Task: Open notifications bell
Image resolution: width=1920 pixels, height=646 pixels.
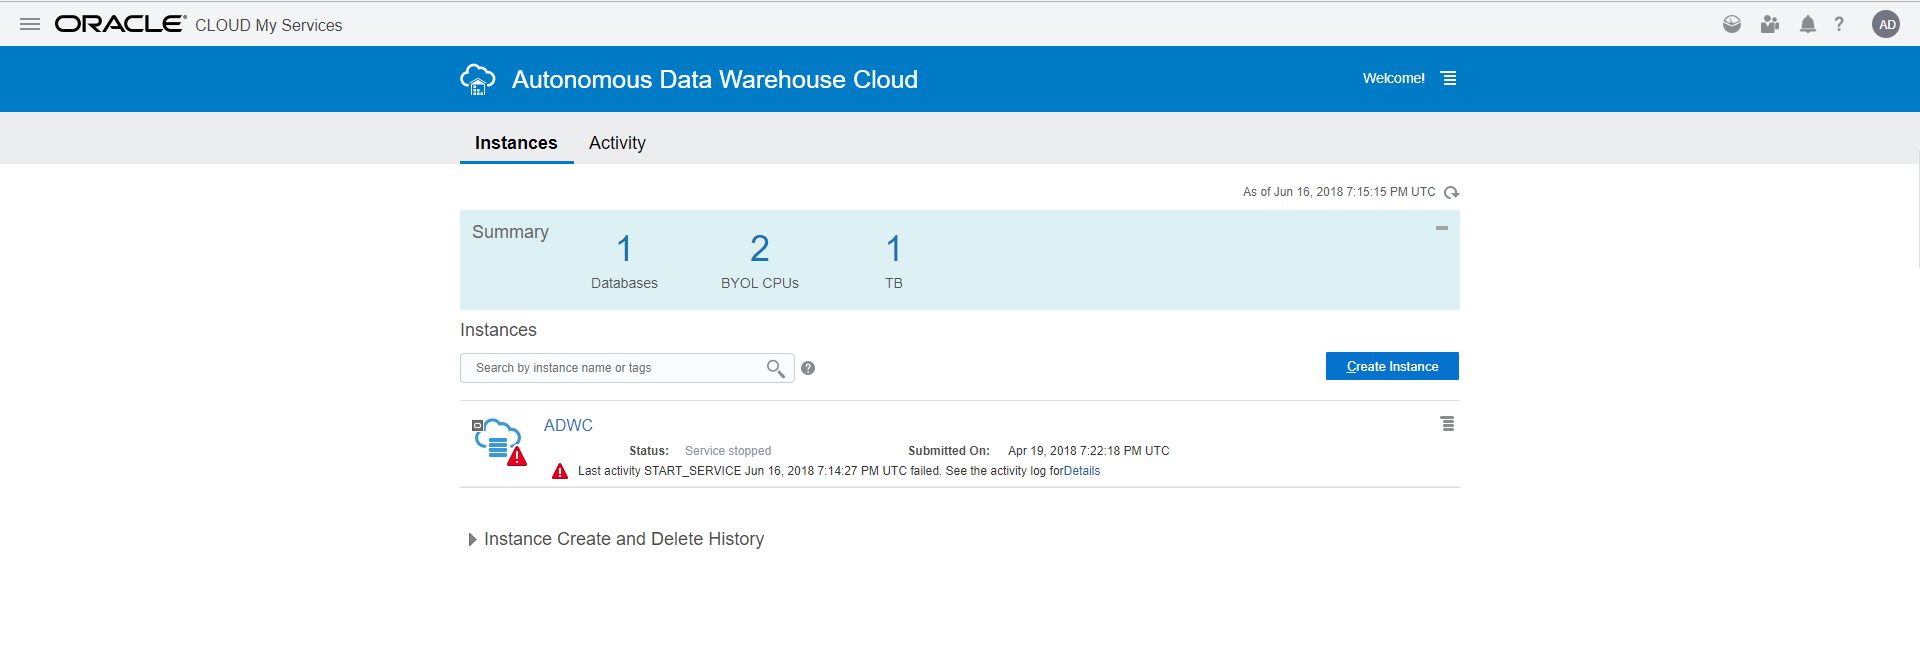Action: click(1808, 24)
